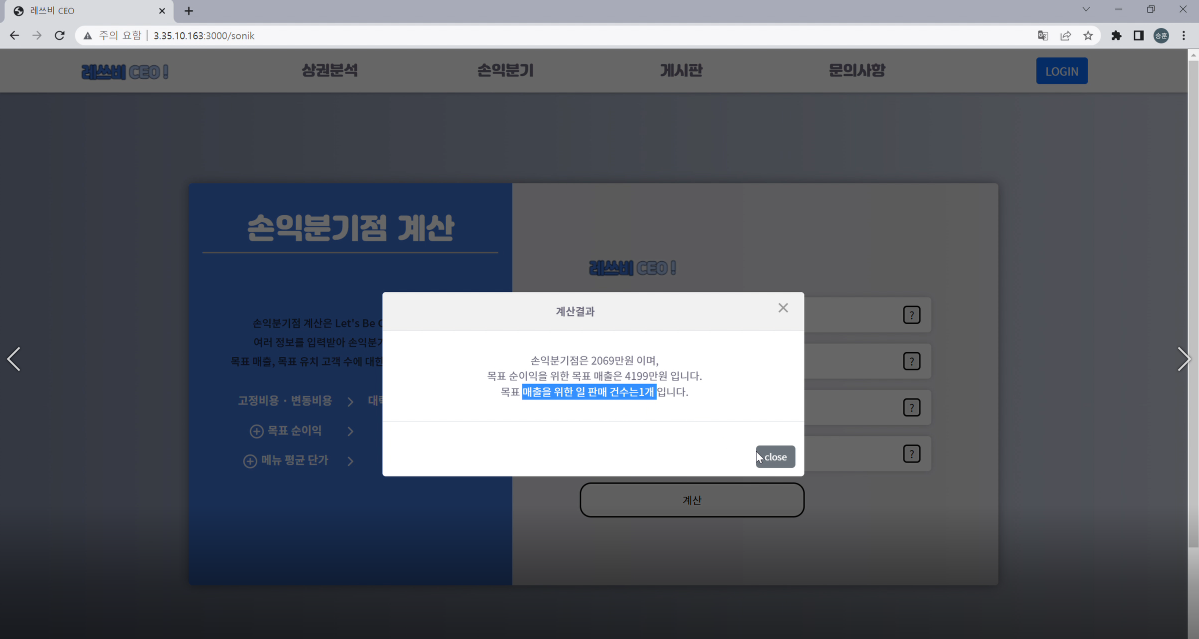This screenshot has height=639, width=1199.
Task: Expand the chevron next to 고정비용 · 변동비용
Action: [350, 401]
